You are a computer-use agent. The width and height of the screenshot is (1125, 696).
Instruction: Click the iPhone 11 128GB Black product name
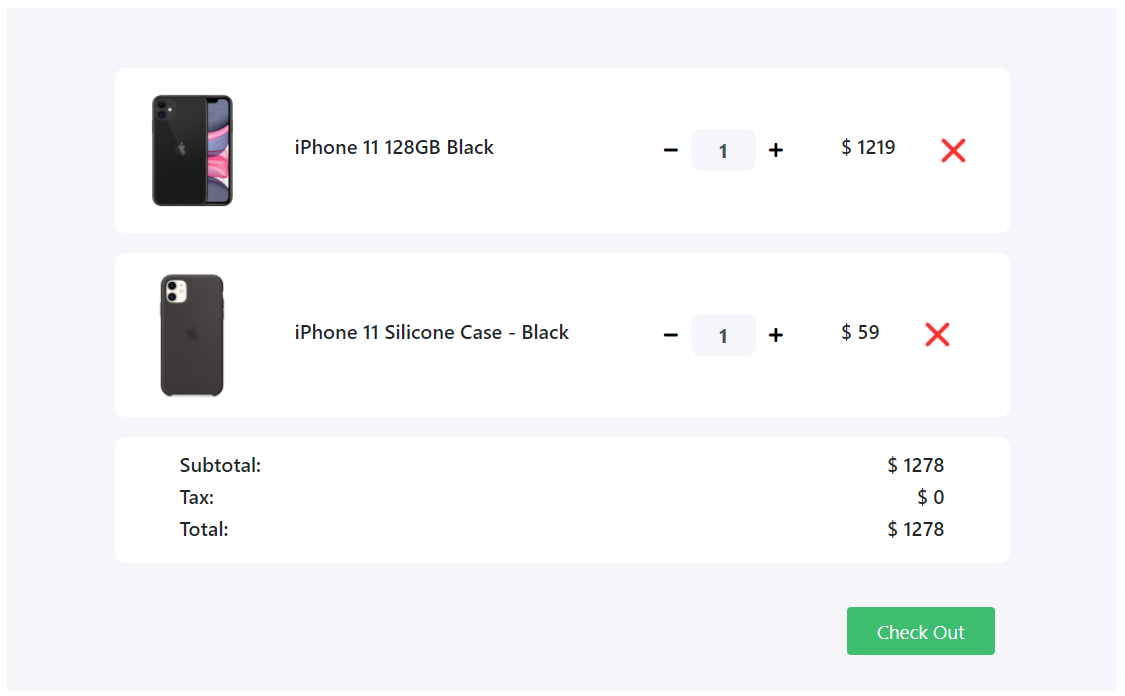pos(394,148)
